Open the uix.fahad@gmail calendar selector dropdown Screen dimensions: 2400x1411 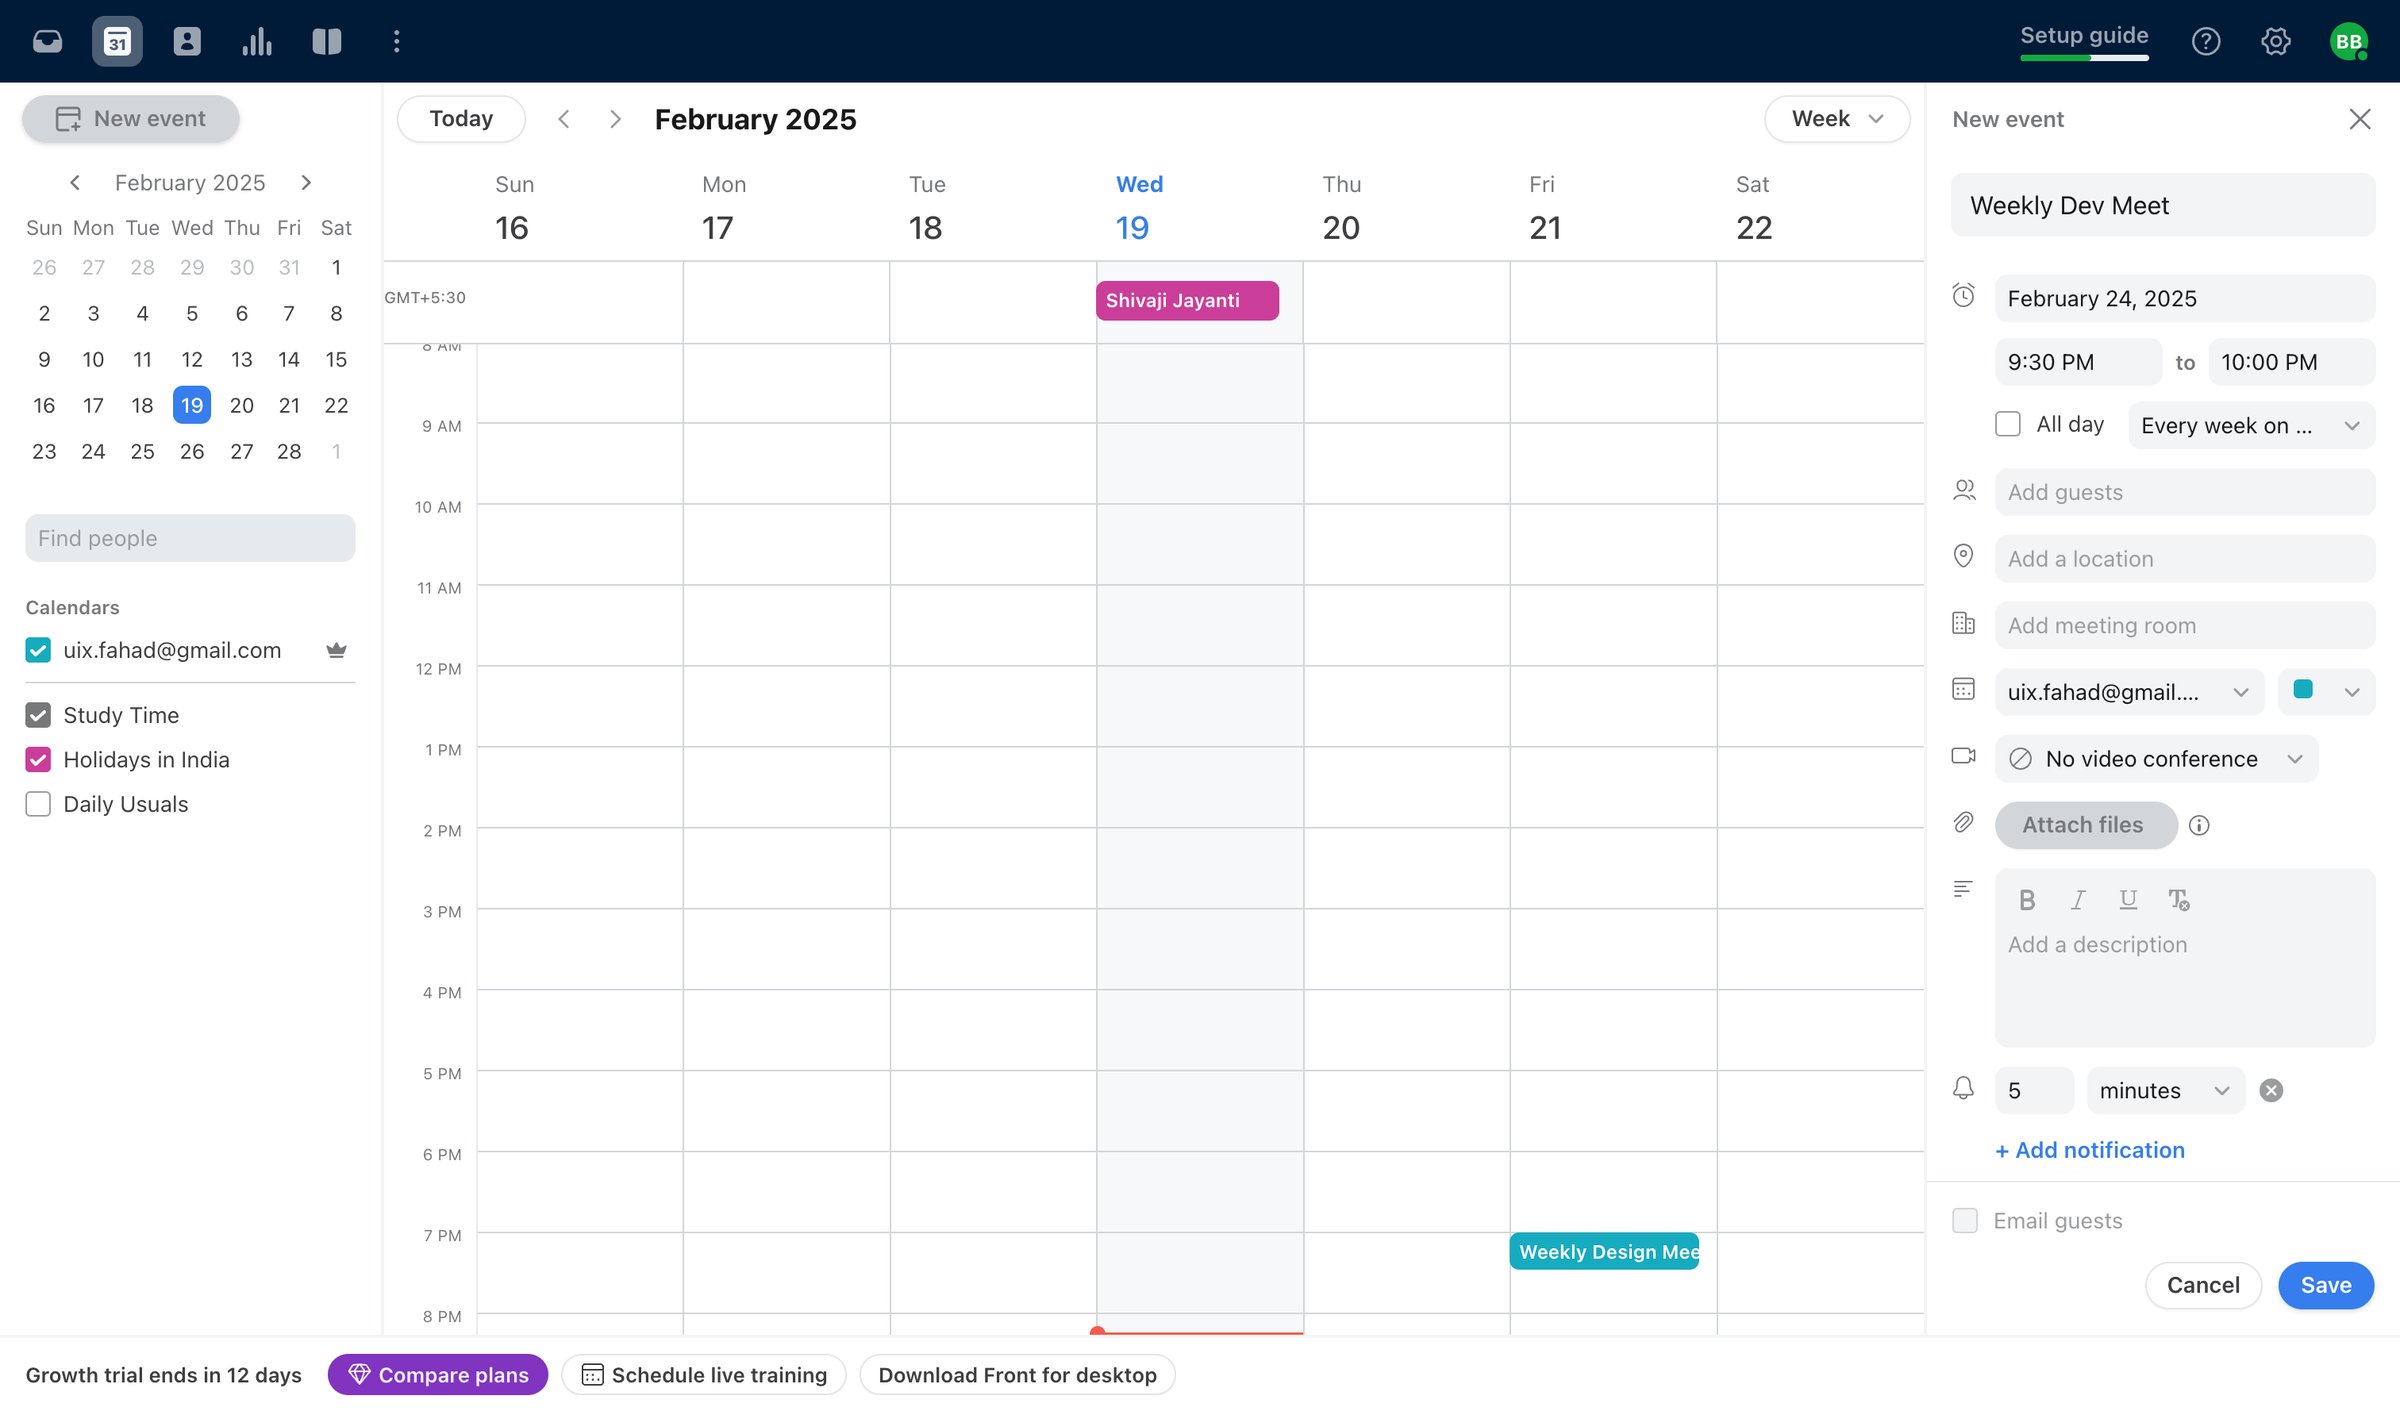2129,692
